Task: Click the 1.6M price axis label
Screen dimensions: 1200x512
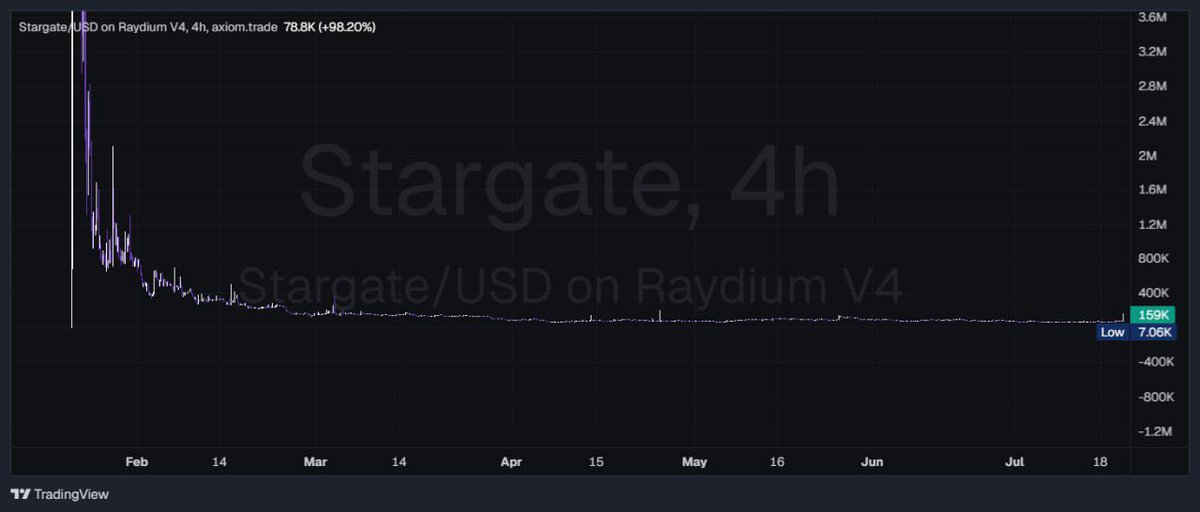Action: pyautogui.click(x=1153, y=190)
